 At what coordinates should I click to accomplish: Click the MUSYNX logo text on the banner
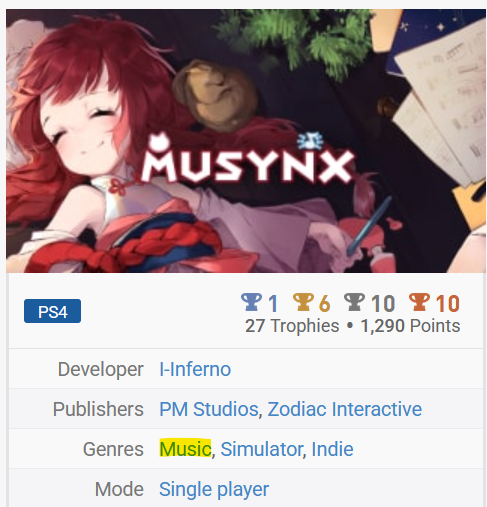click(x=247, y=161)
